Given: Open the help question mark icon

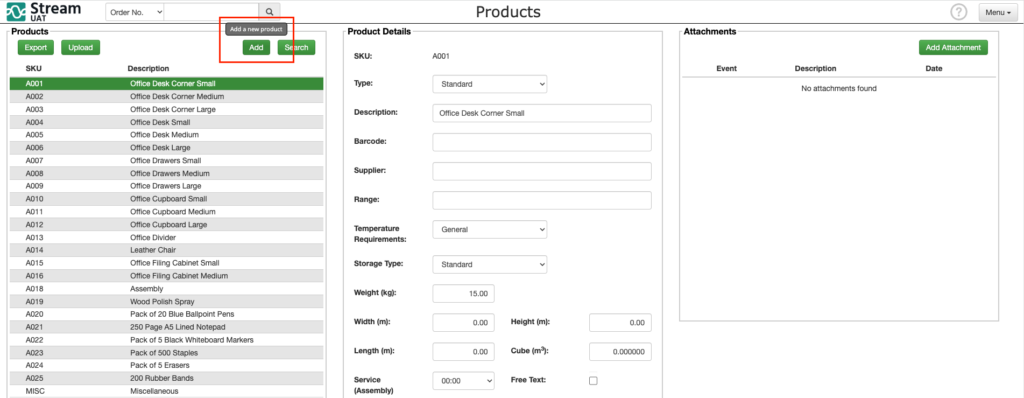Looking at the screenshot, I should [x=959, y=12].
